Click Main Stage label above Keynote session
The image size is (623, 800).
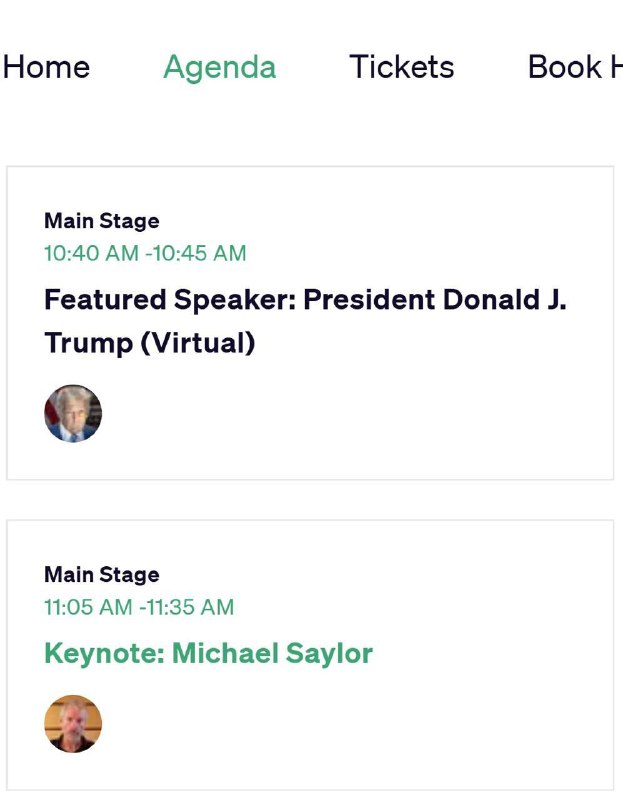[102, 575]
